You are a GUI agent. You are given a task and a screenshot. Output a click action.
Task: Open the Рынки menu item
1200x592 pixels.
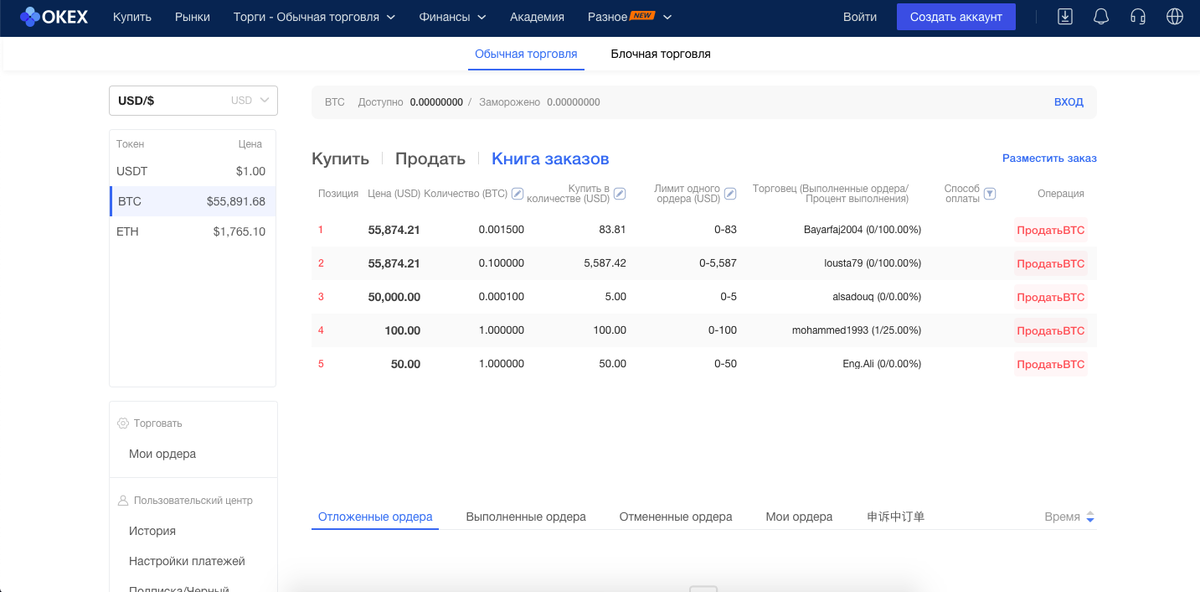pos(192,17)
